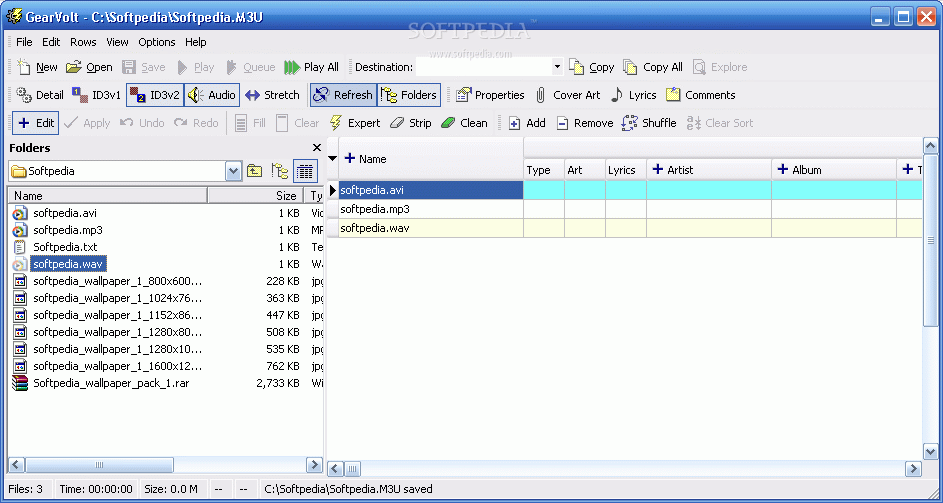Select Softpedia_wallpaper_pack_1.rar file
Viewport: 943px width, 503px height.
(111, 383)
